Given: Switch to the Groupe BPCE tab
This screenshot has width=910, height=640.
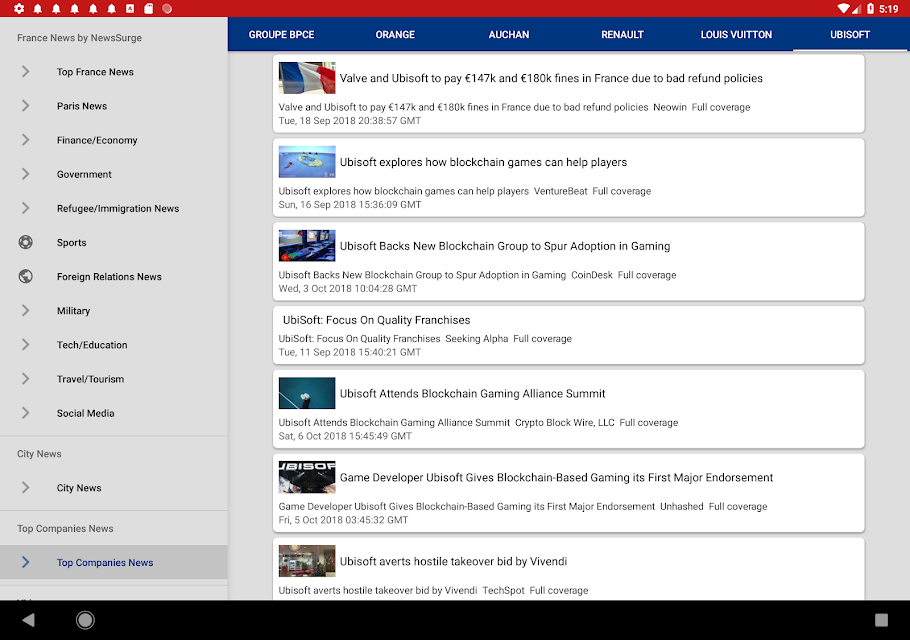Looking at the screenshot, I should [x=281, y=34].
